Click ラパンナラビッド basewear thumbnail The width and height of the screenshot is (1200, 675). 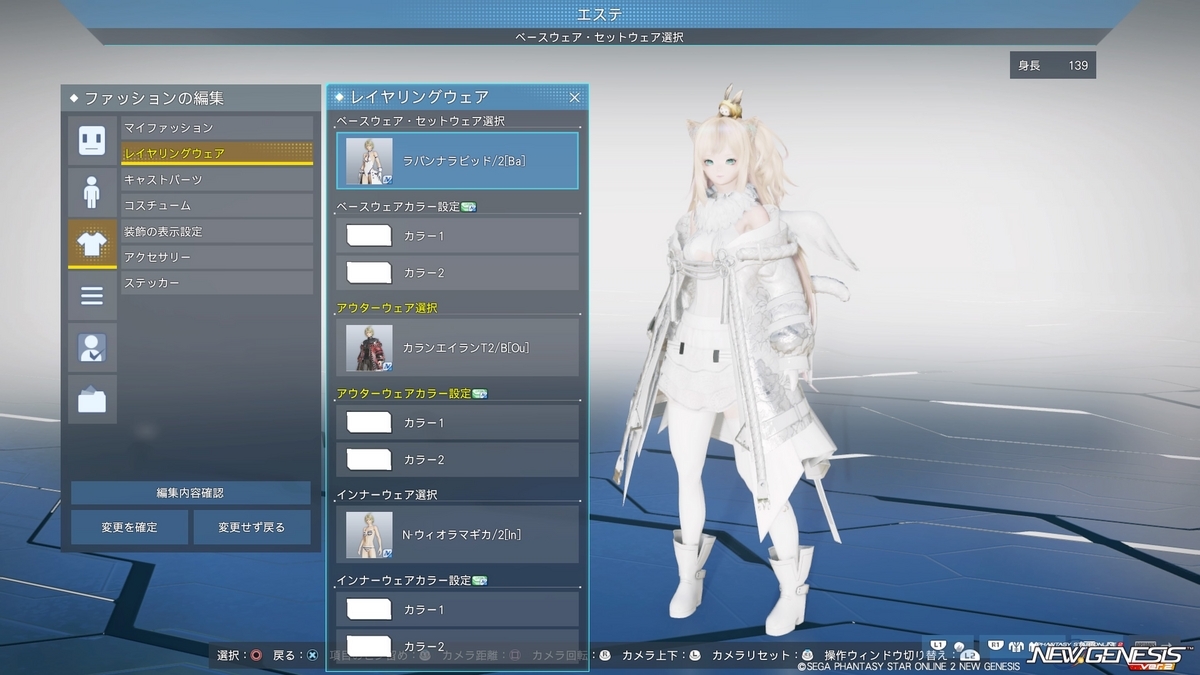[x=369, y=161]
